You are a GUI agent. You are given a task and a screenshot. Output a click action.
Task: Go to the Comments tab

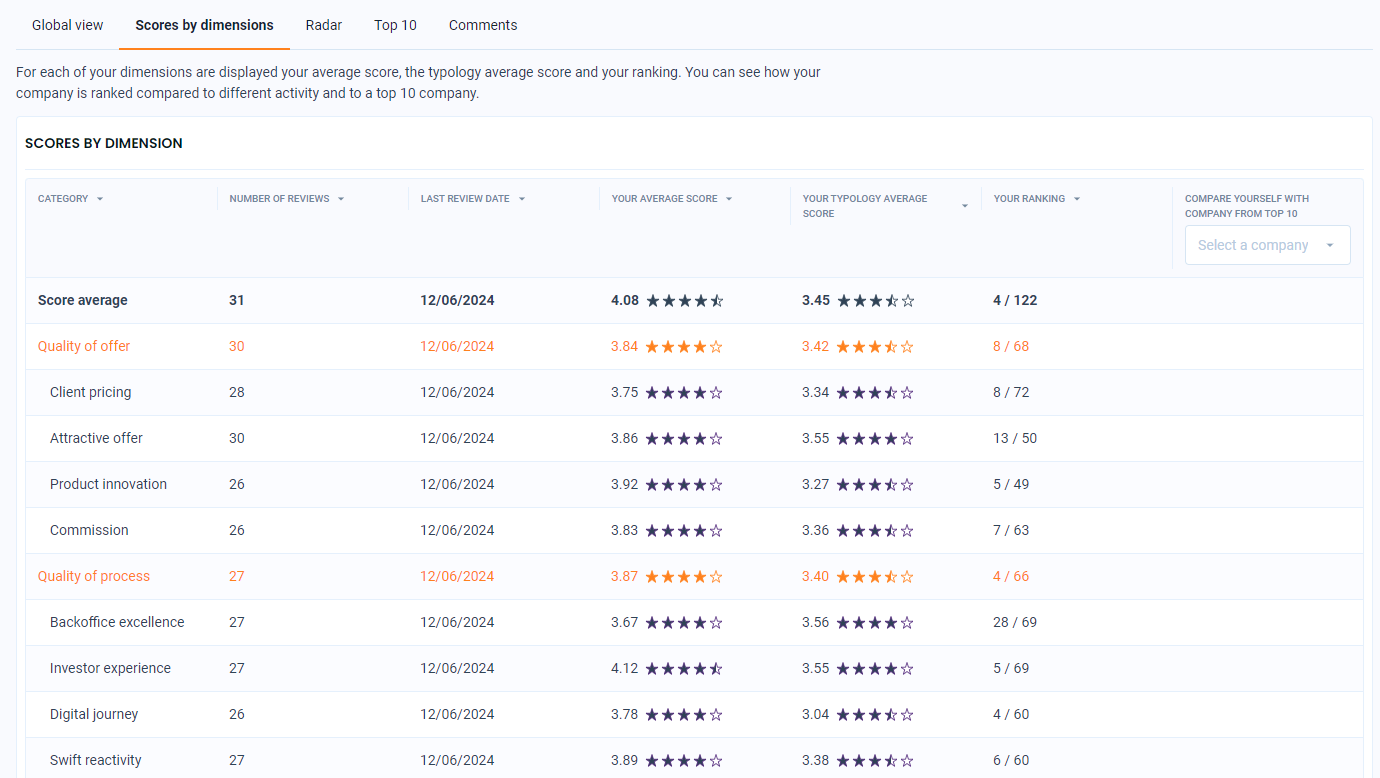coord(483,25)
